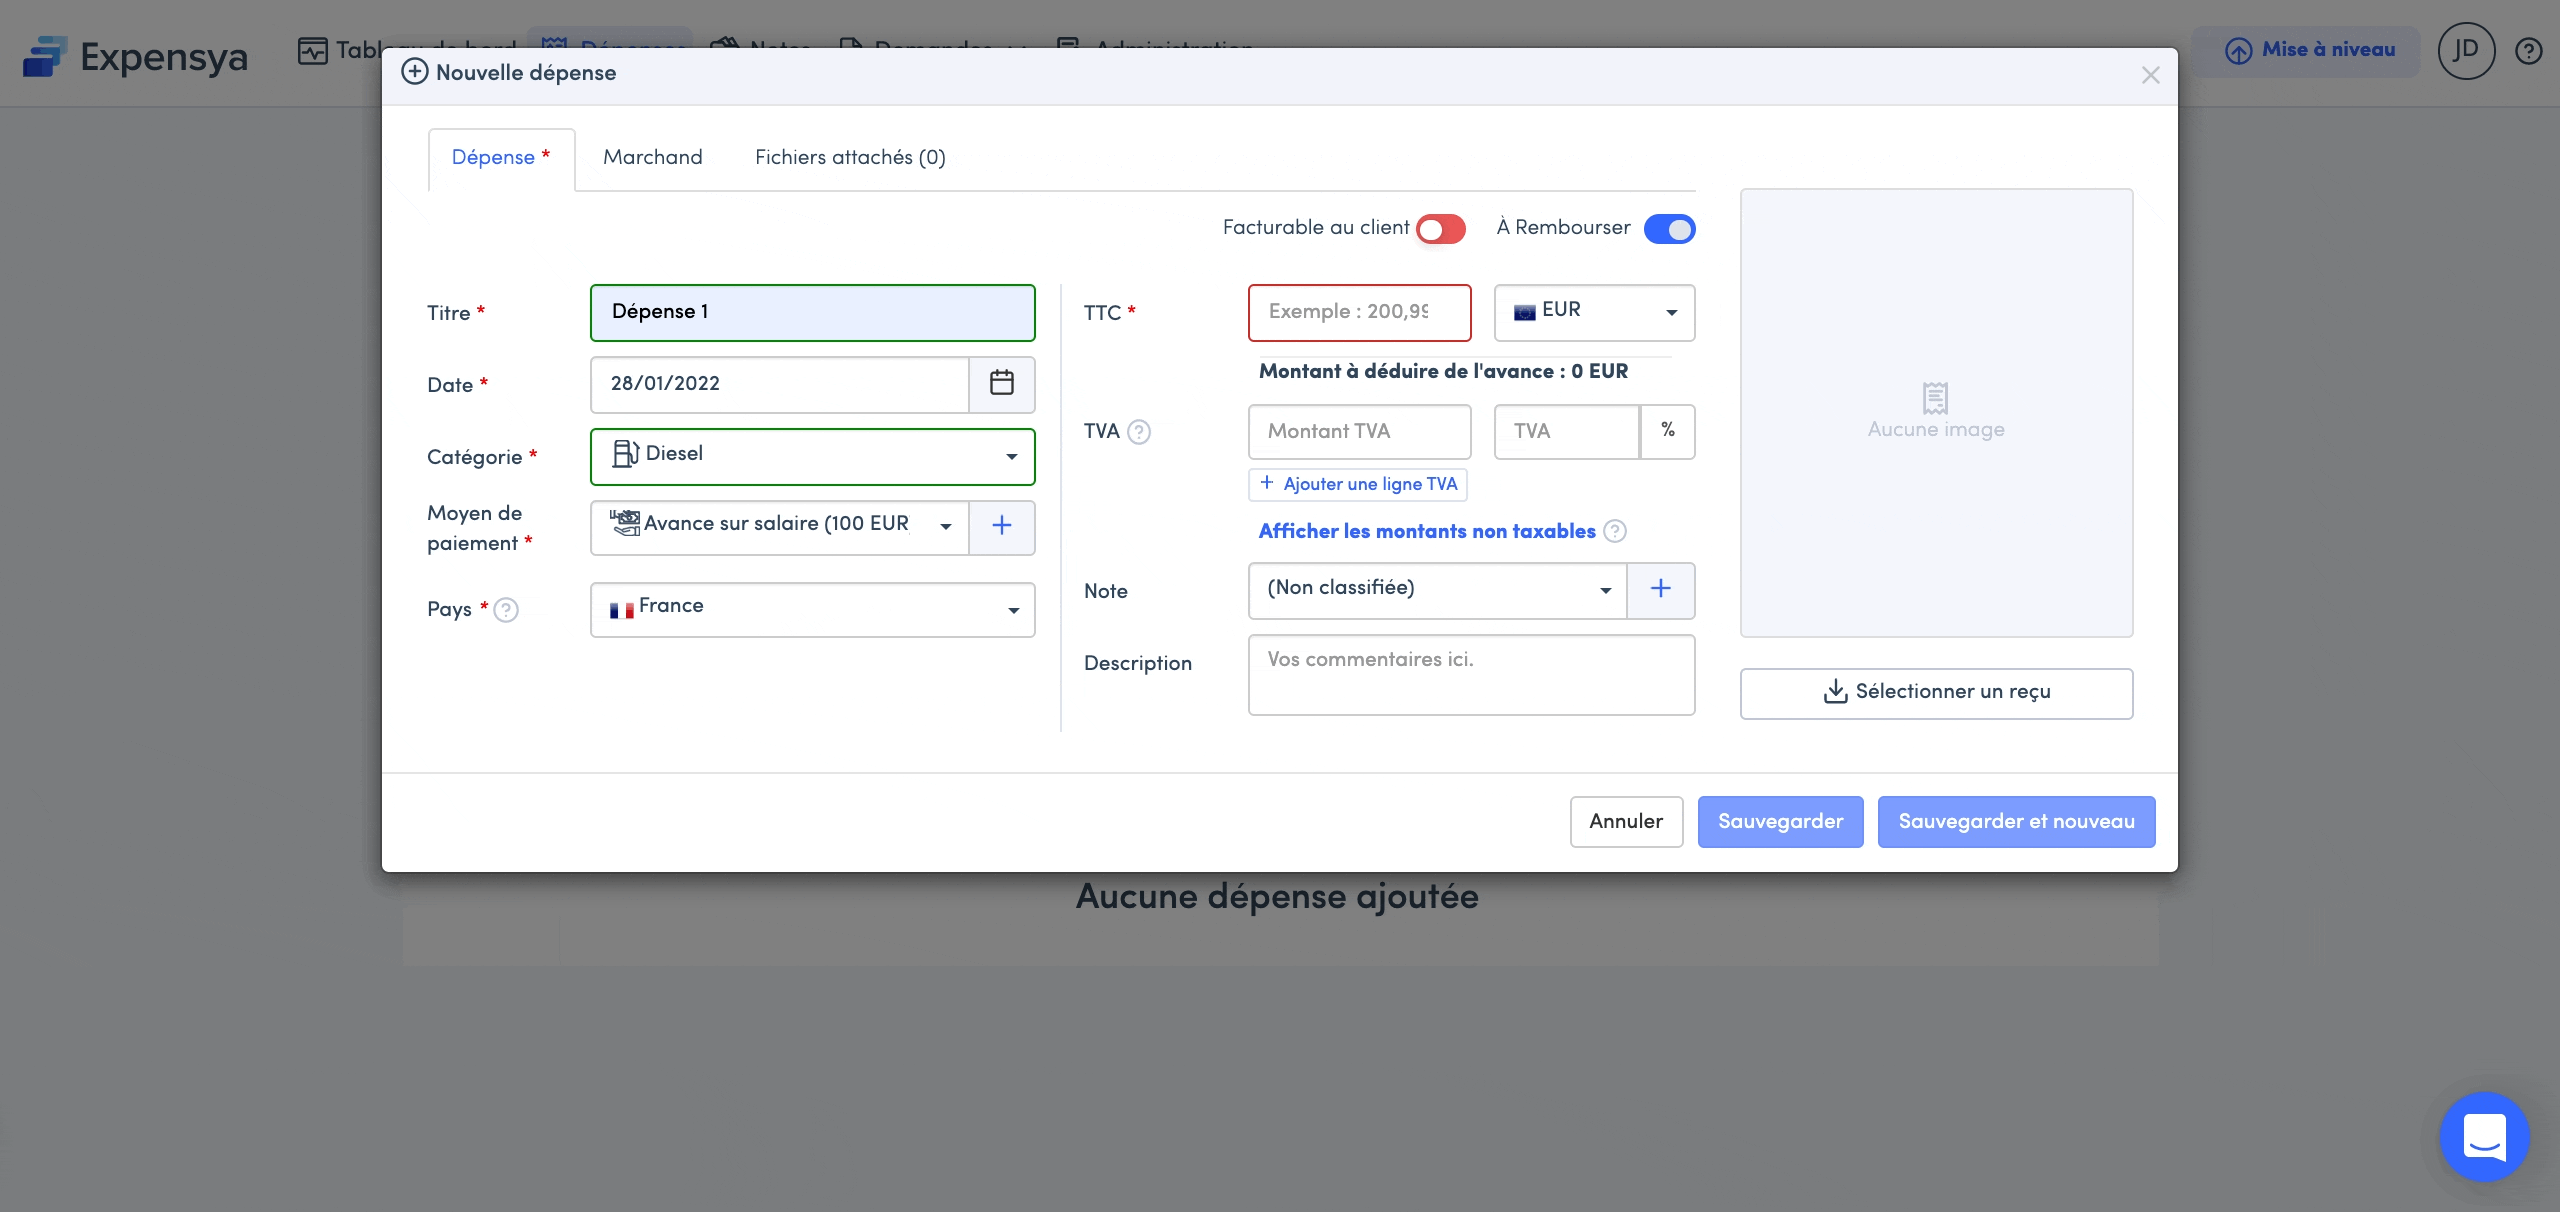This screenshot has height=1212, width=2560.
Task: Click Afficher les montants non taxables
Action: 1426,532
